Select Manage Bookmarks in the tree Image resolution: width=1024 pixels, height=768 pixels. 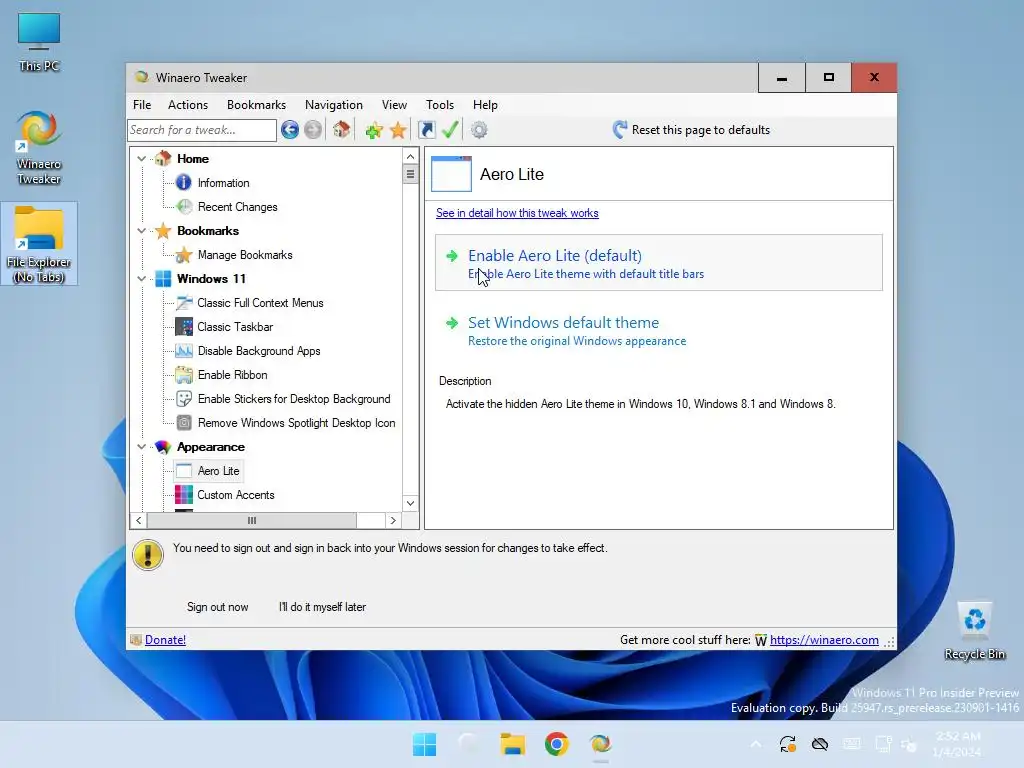coord(245,255)
